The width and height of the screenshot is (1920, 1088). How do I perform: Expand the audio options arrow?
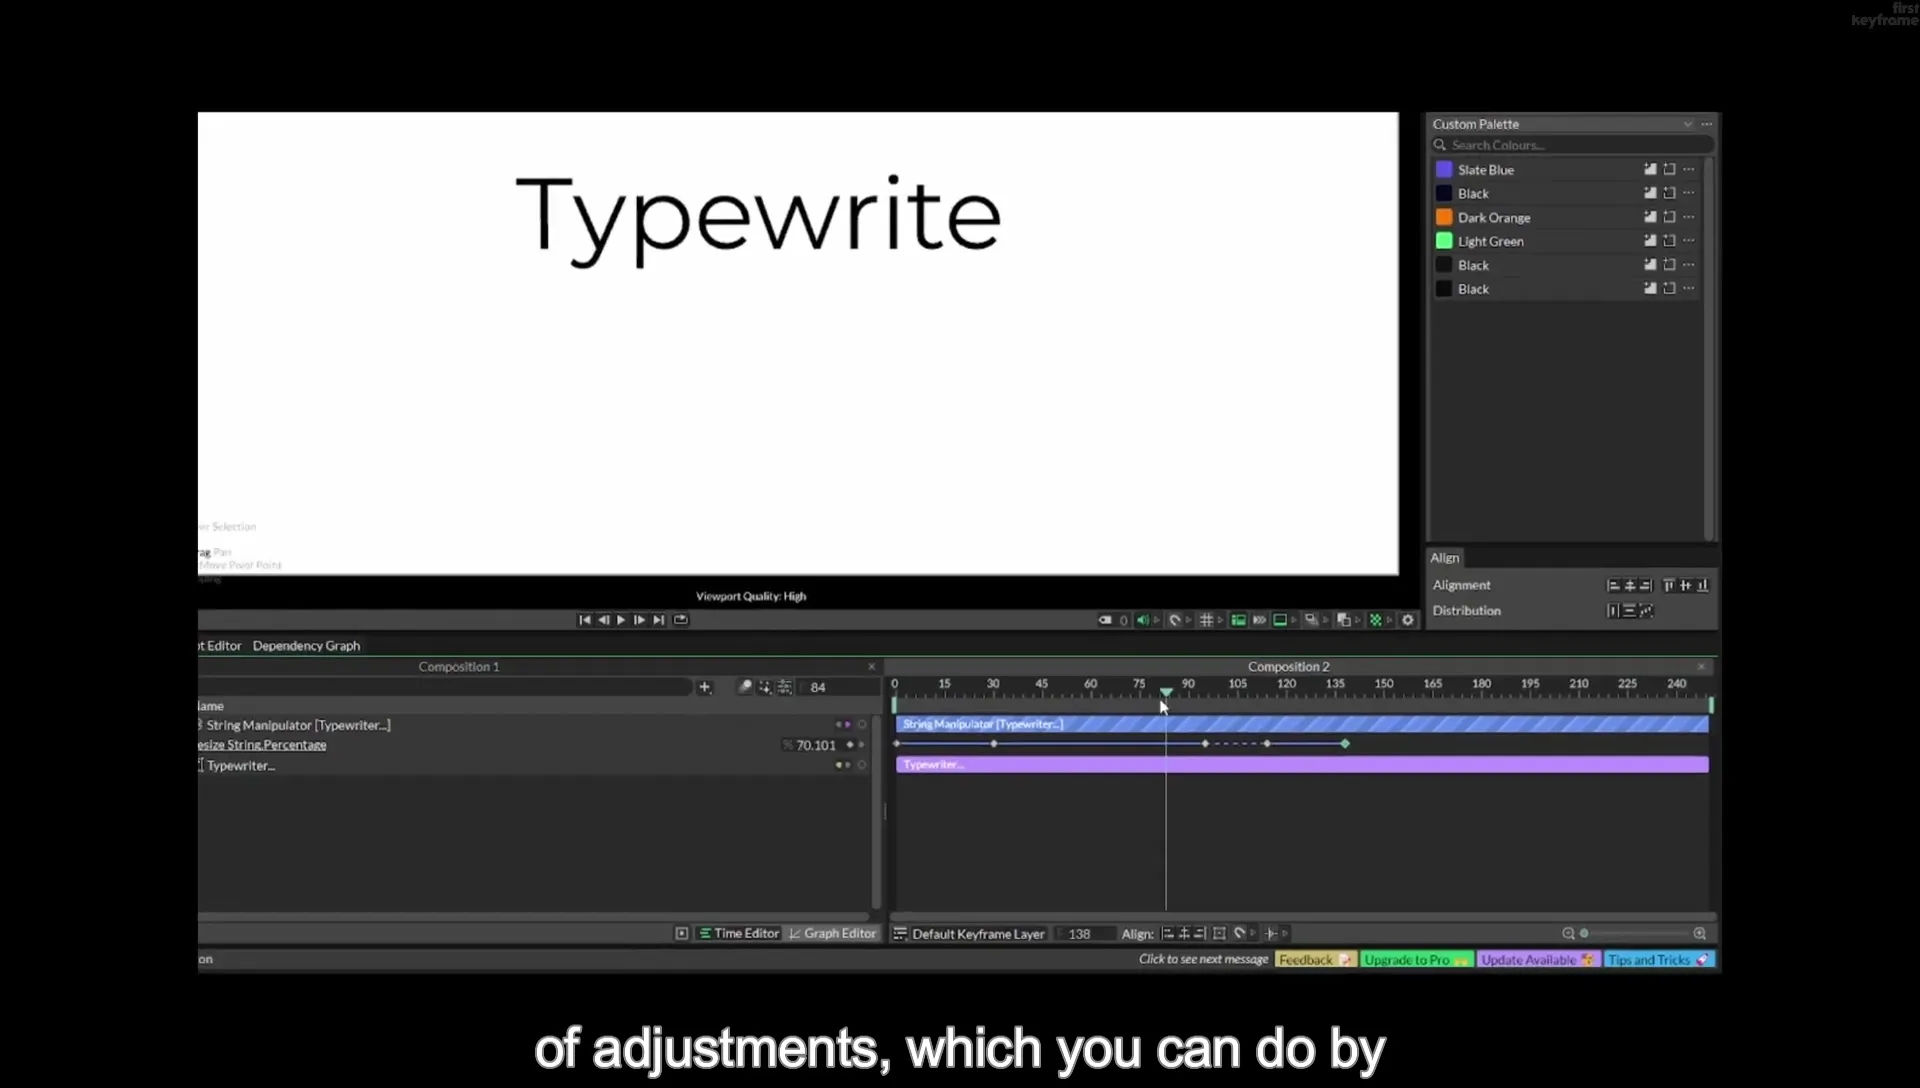(1157, 620)
